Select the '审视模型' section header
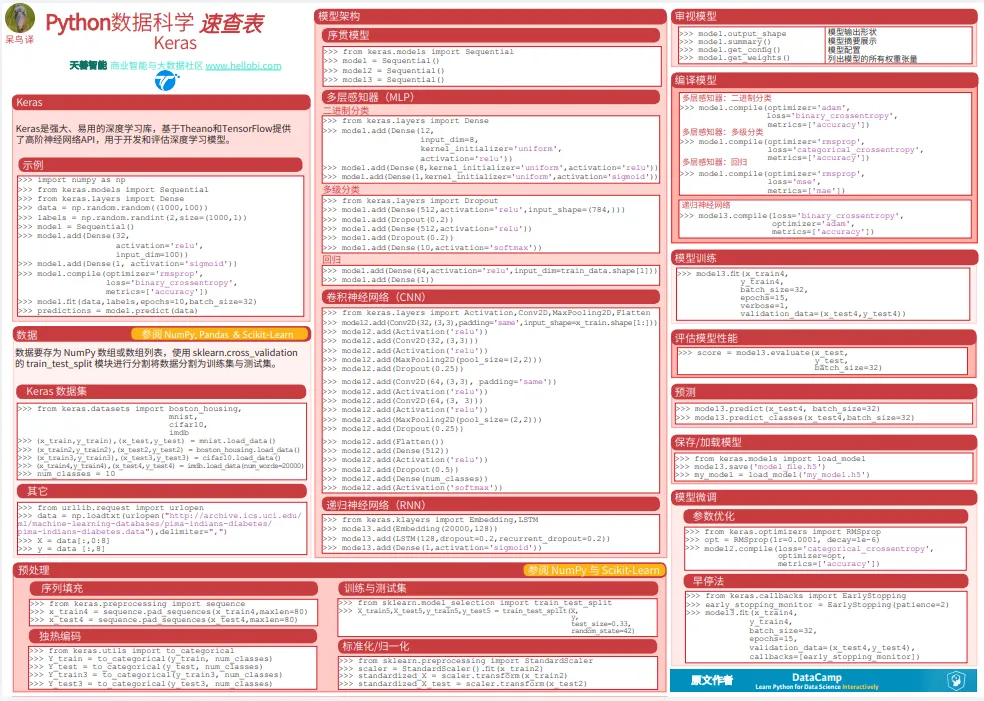 tap(824, 16)
